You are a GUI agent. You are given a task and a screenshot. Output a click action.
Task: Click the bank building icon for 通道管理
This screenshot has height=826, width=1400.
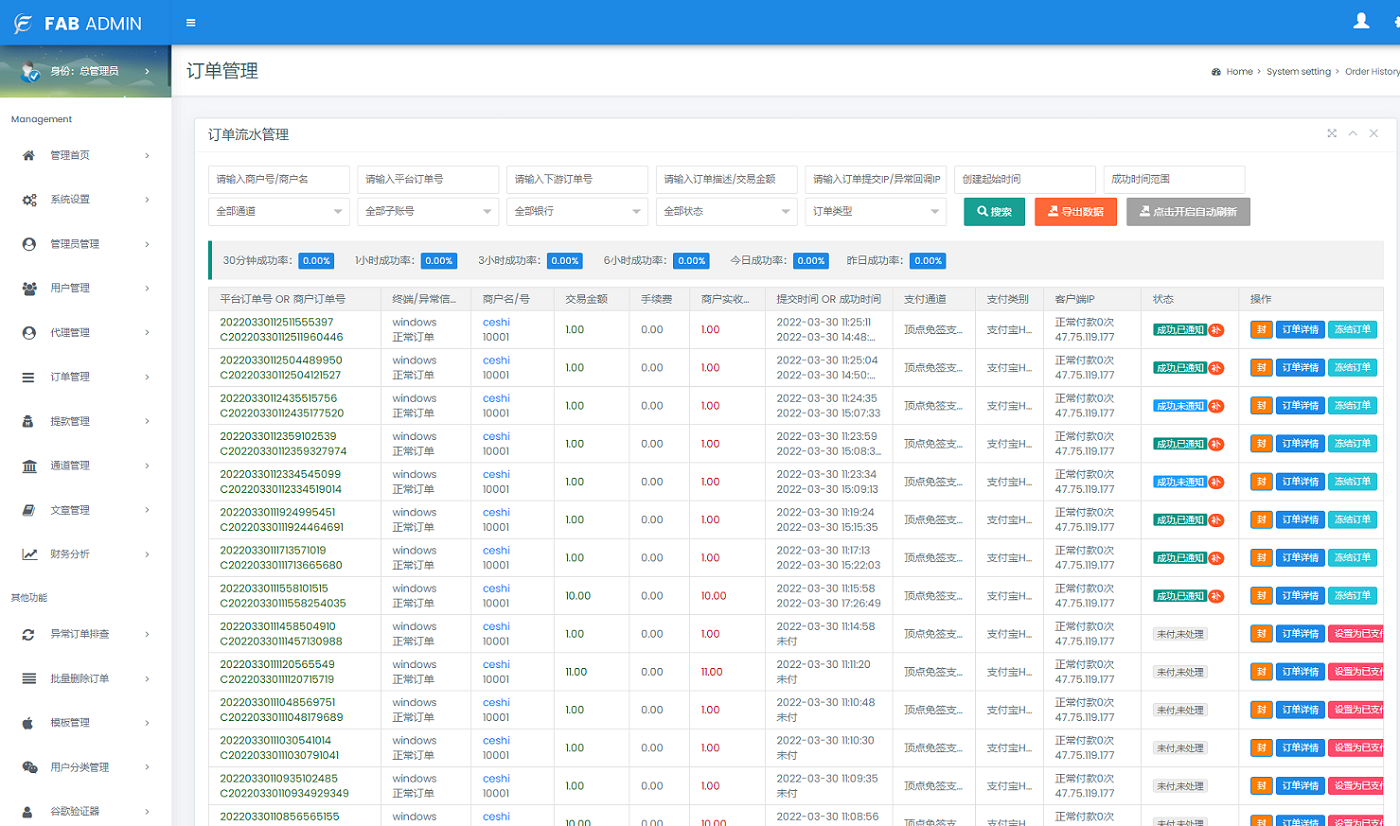(29, 466)
